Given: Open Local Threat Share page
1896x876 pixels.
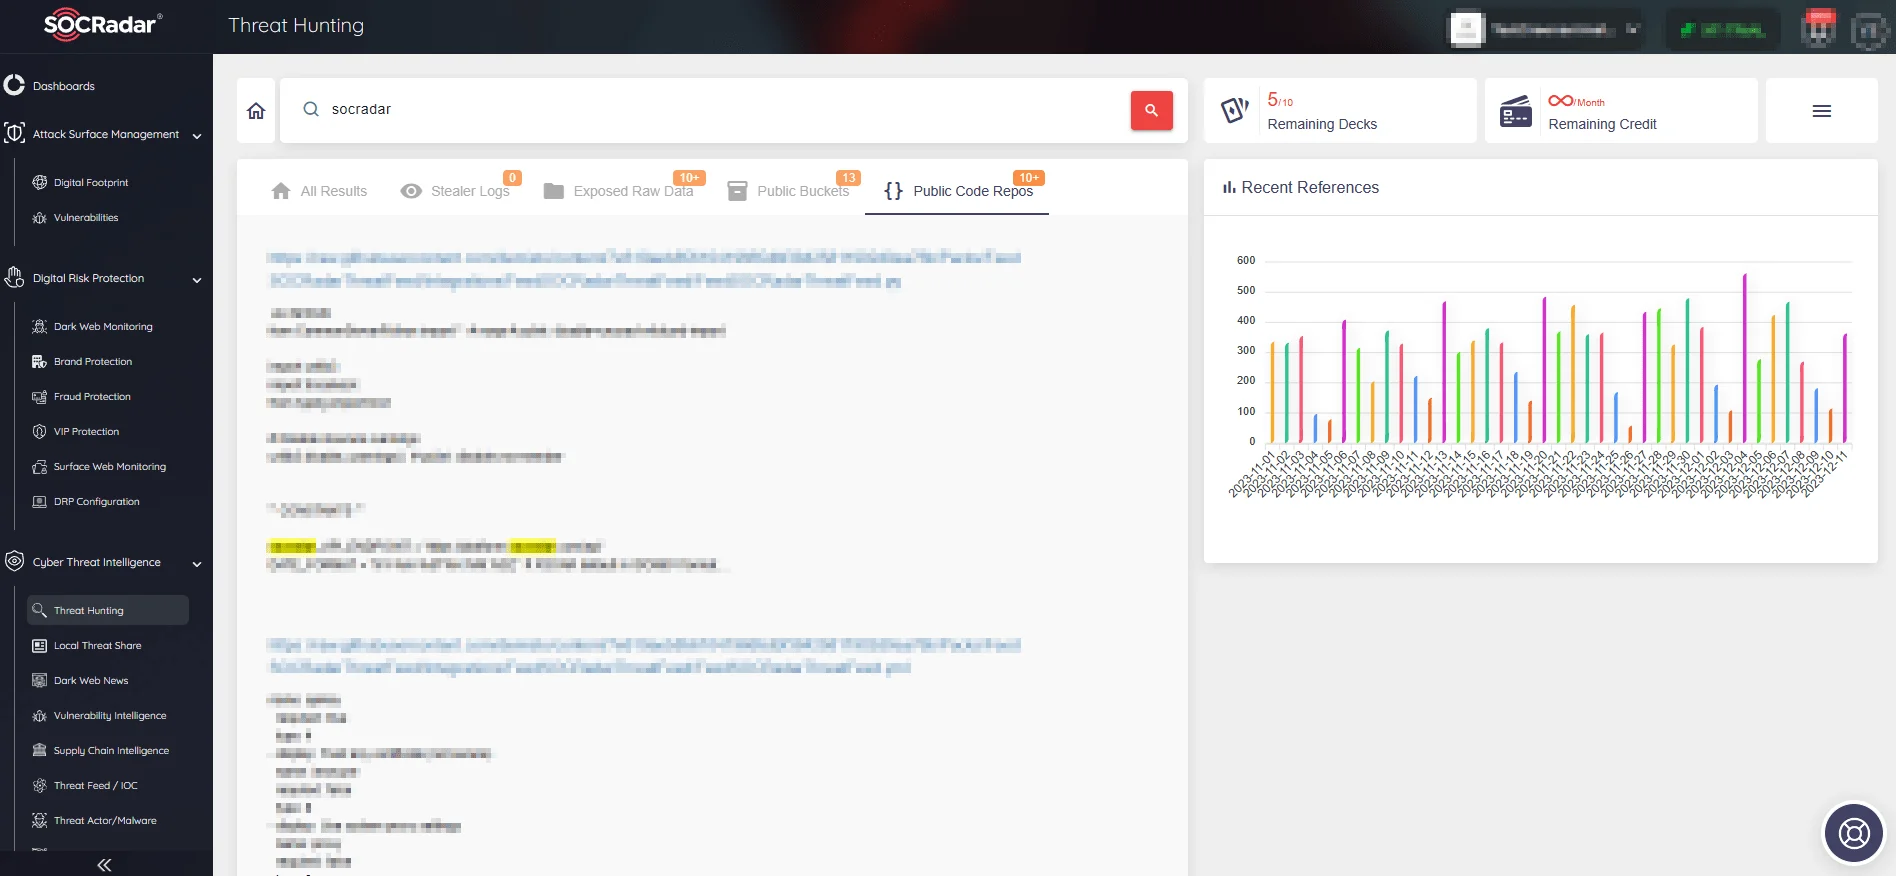Looking at the screenshot, I should pyautogui.click(x=97, y=646).
